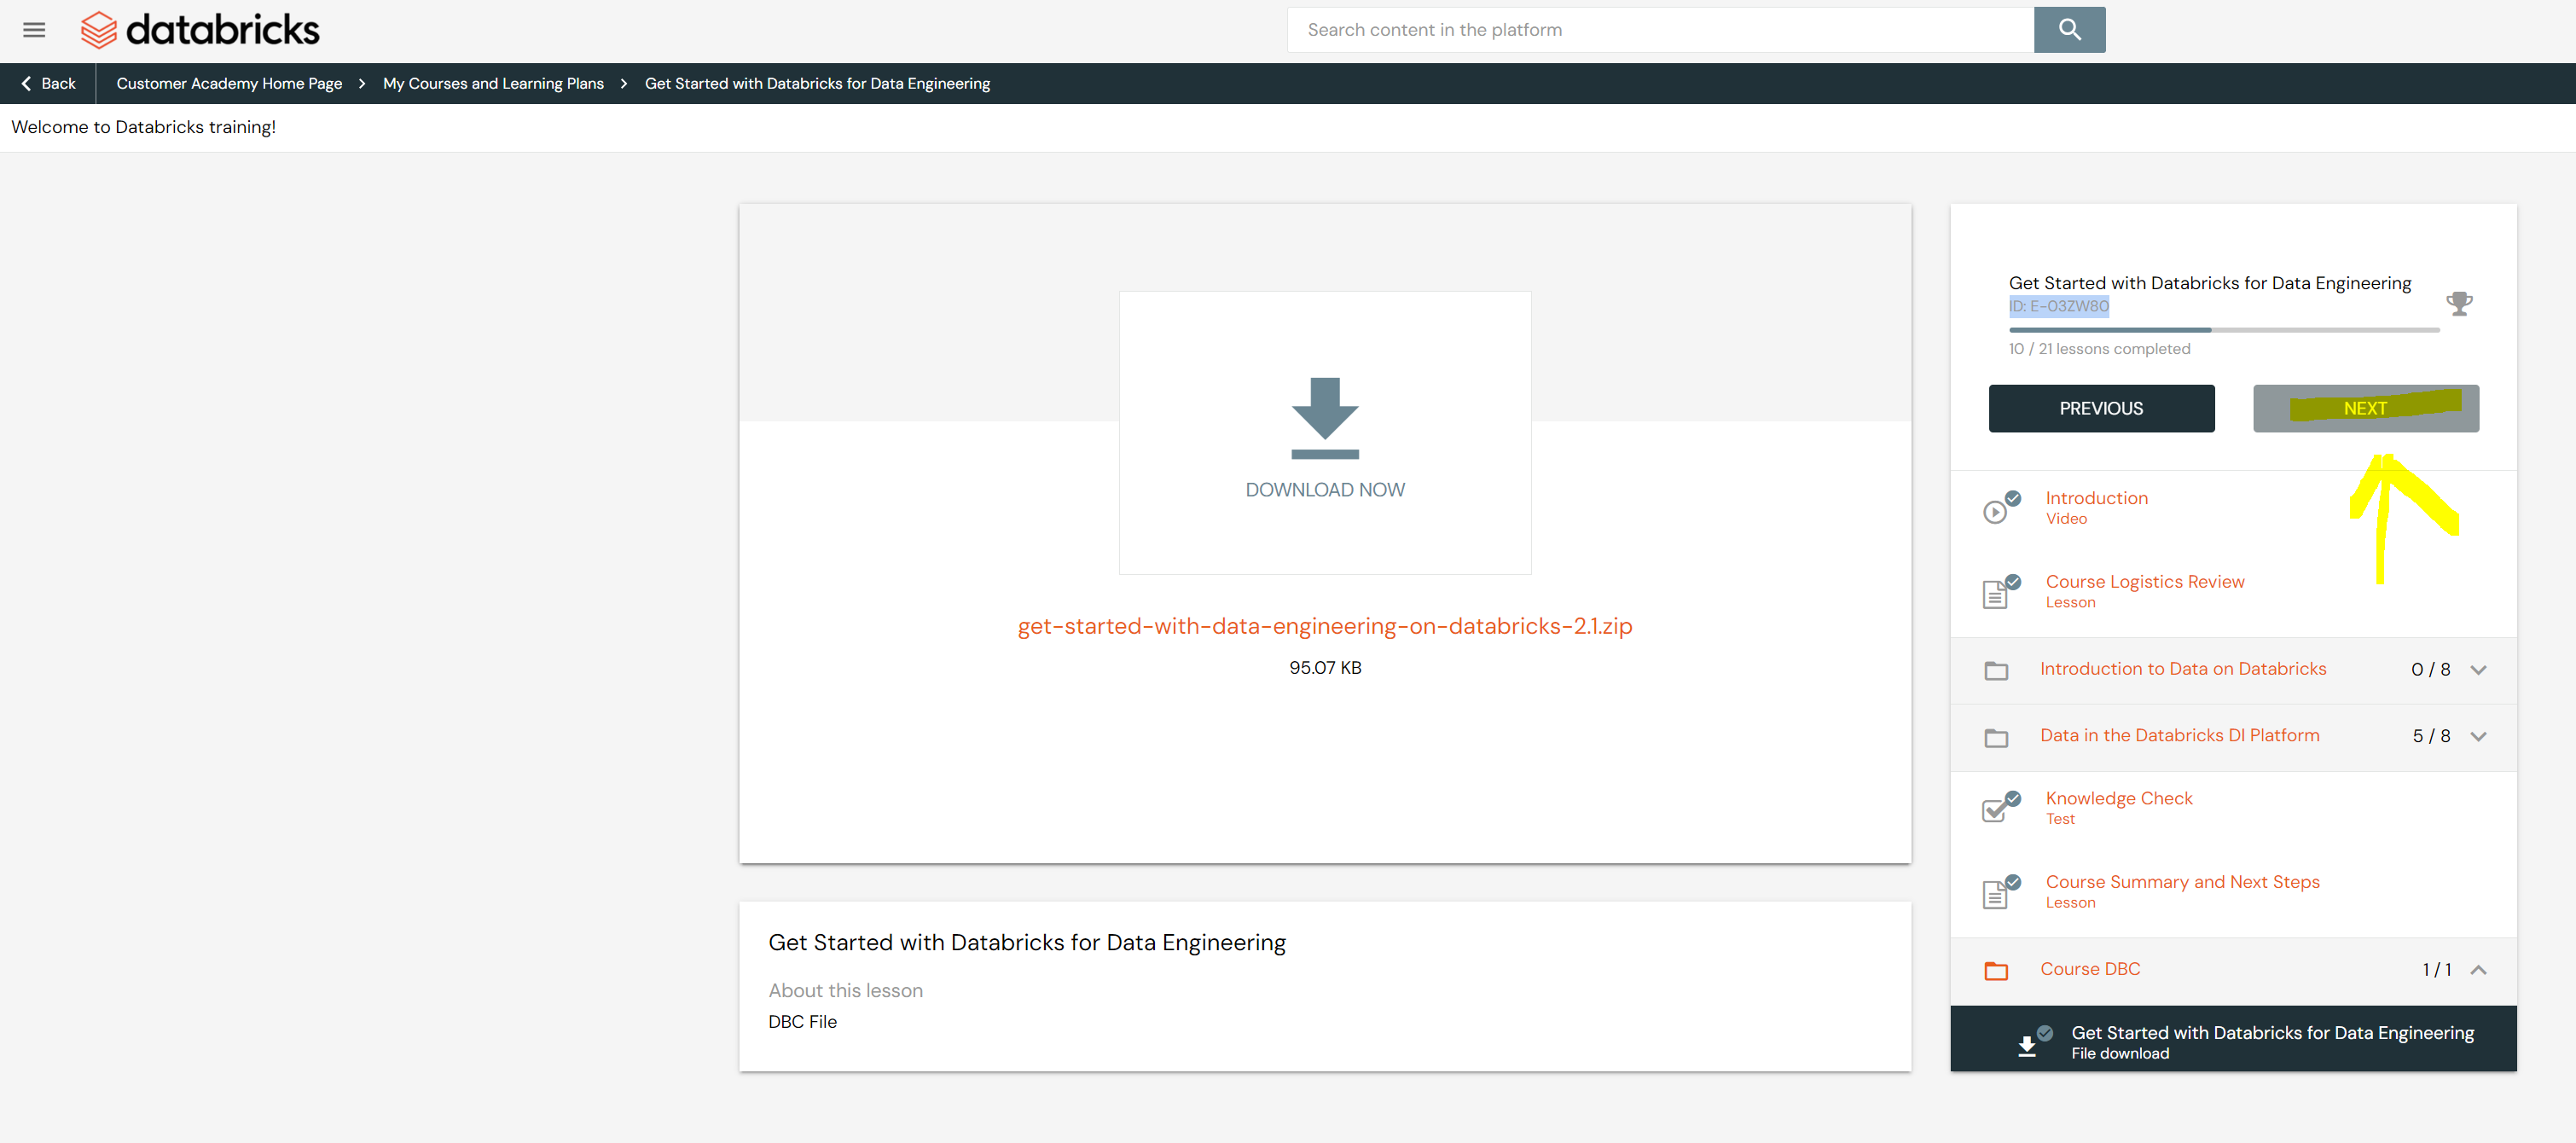Download get-started-with-data-engineering-on-databricks-2.1.zip

1324,626
